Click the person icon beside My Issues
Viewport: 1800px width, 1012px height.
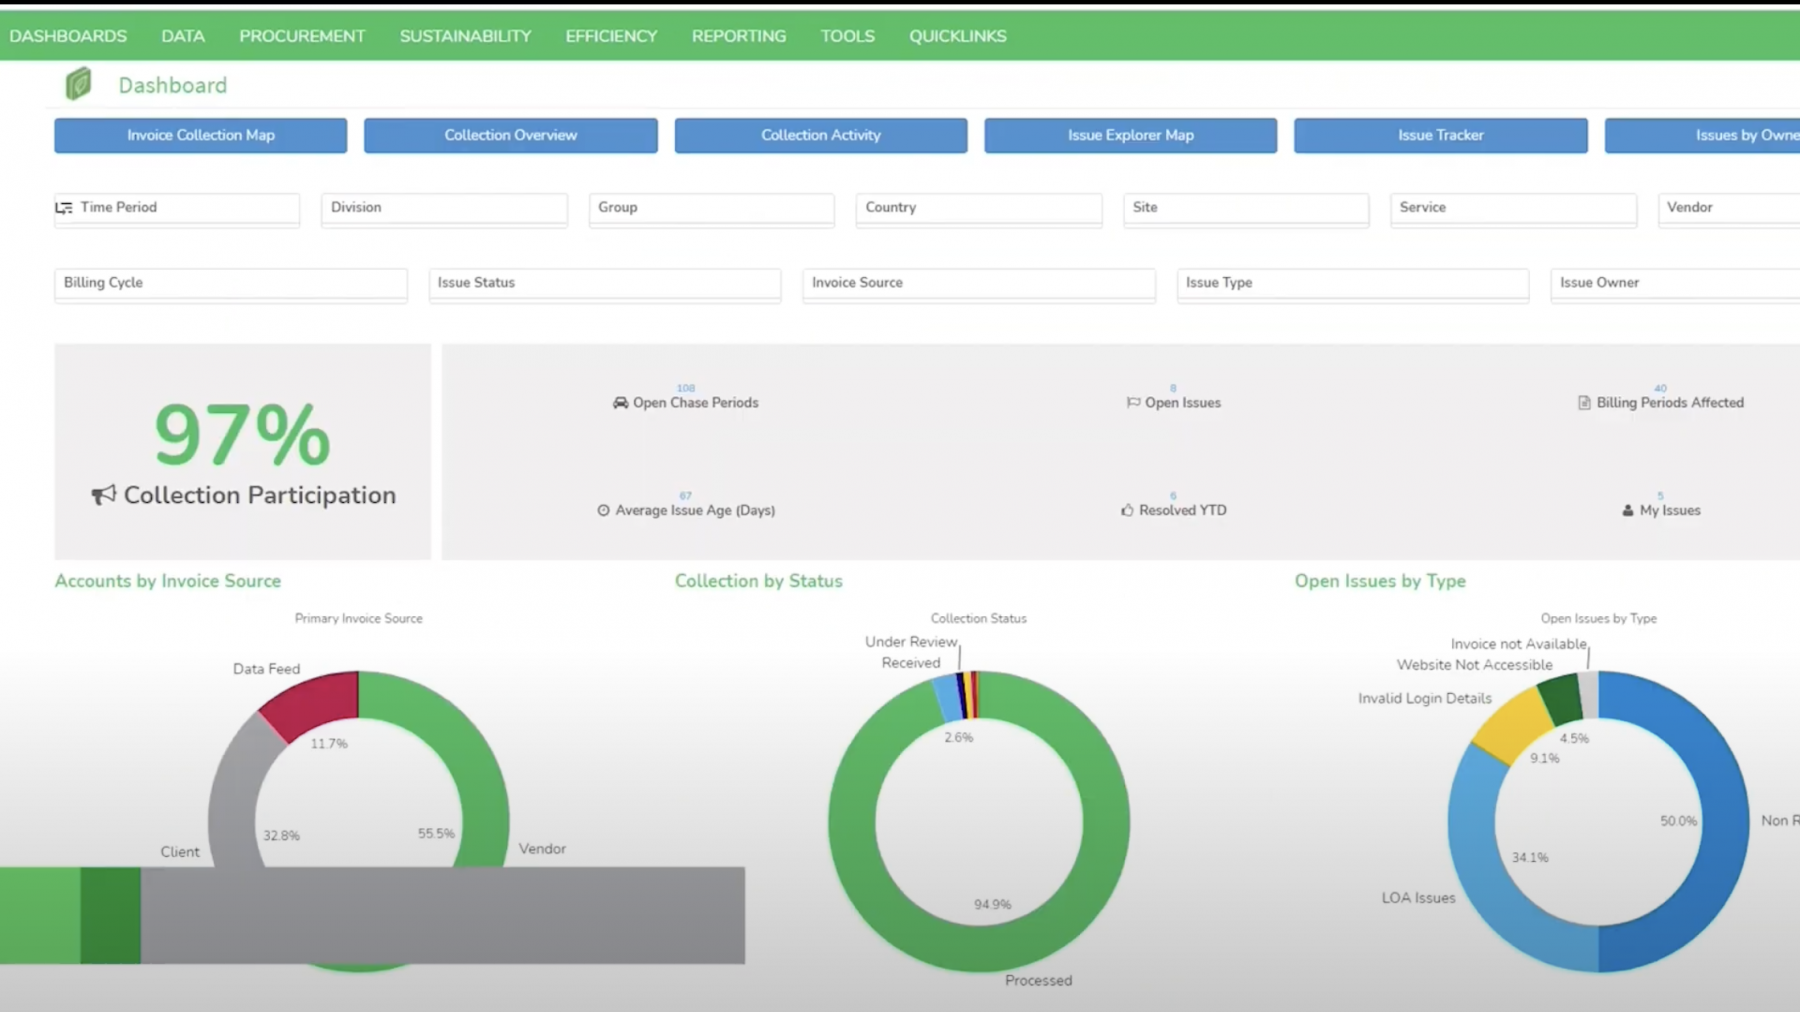click(x=1627, y=510)
